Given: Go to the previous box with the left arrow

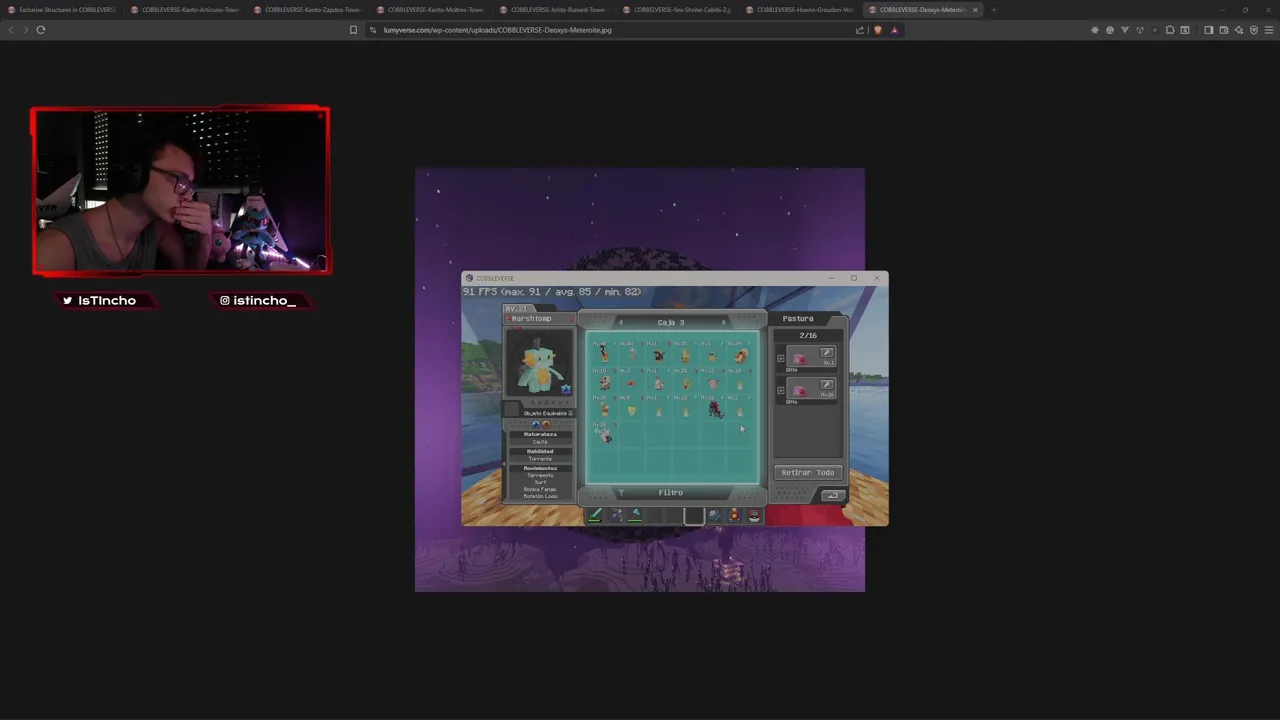Looking at the screenshot, I should click(x=620, y=322).
